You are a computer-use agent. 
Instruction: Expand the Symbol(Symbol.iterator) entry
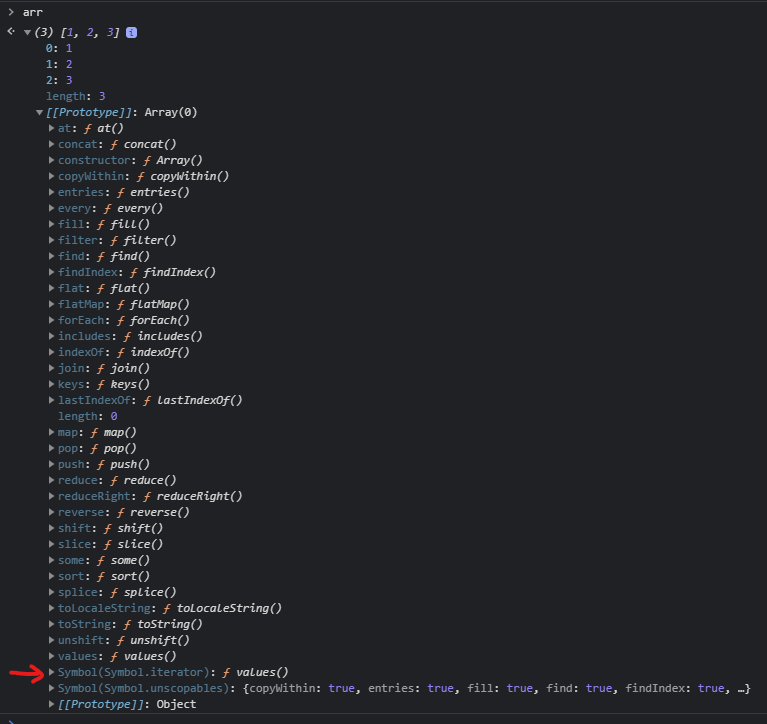51,673
